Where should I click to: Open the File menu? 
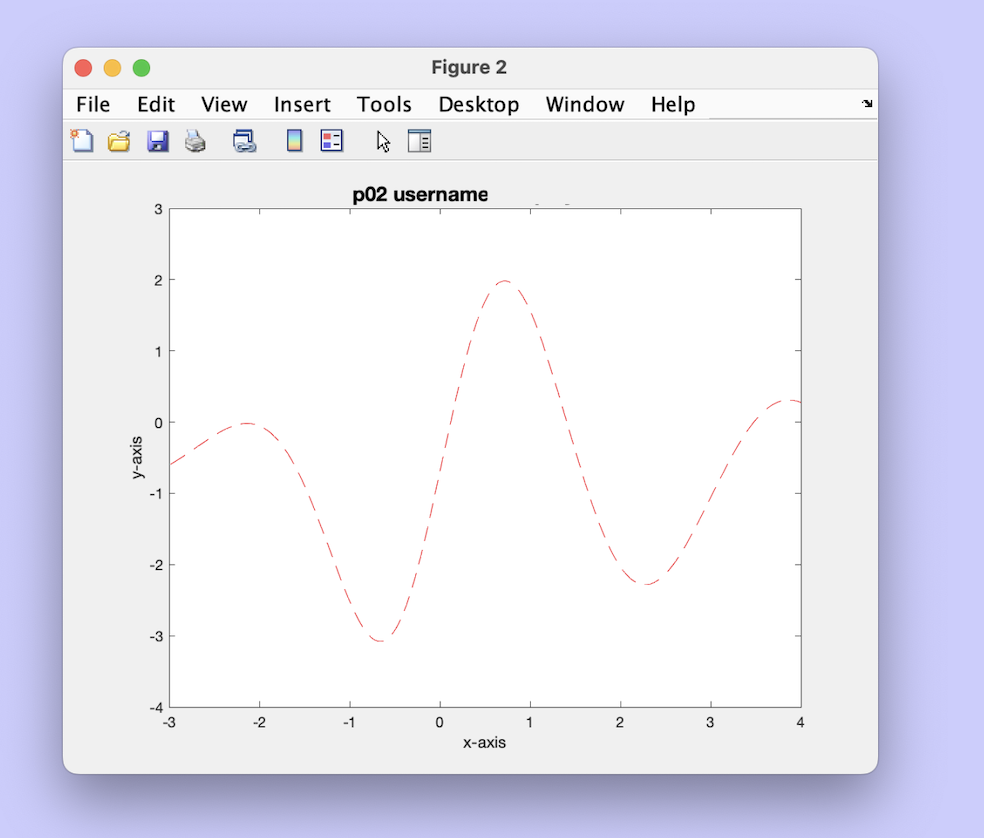click(x=92, y=104)
